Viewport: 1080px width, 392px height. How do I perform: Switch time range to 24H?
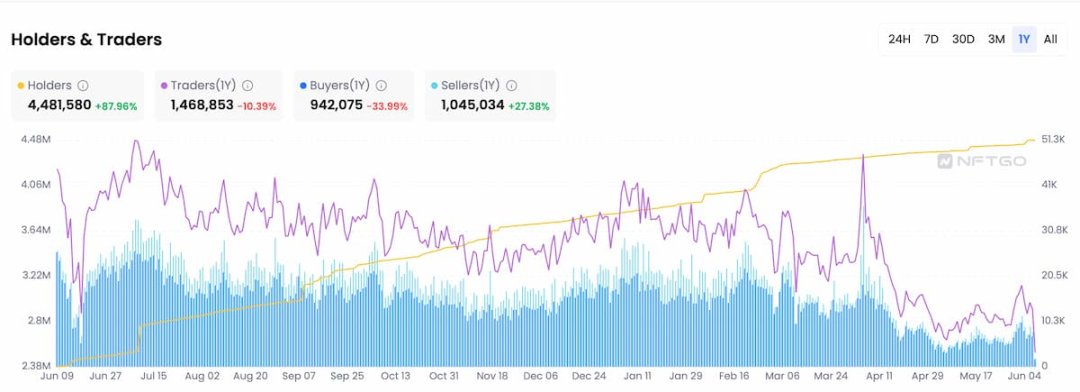pyautogui.click(x=899, y=39)
